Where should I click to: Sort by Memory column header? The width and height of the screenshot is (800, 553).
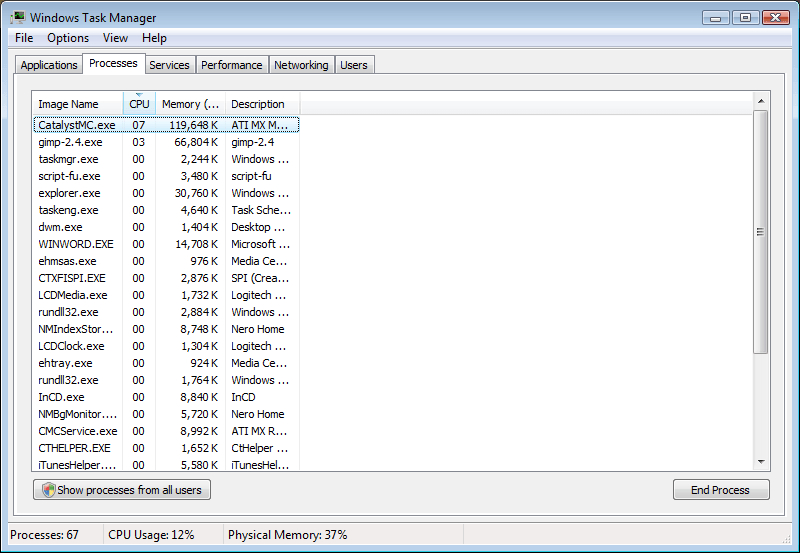(x=190, y=104)
